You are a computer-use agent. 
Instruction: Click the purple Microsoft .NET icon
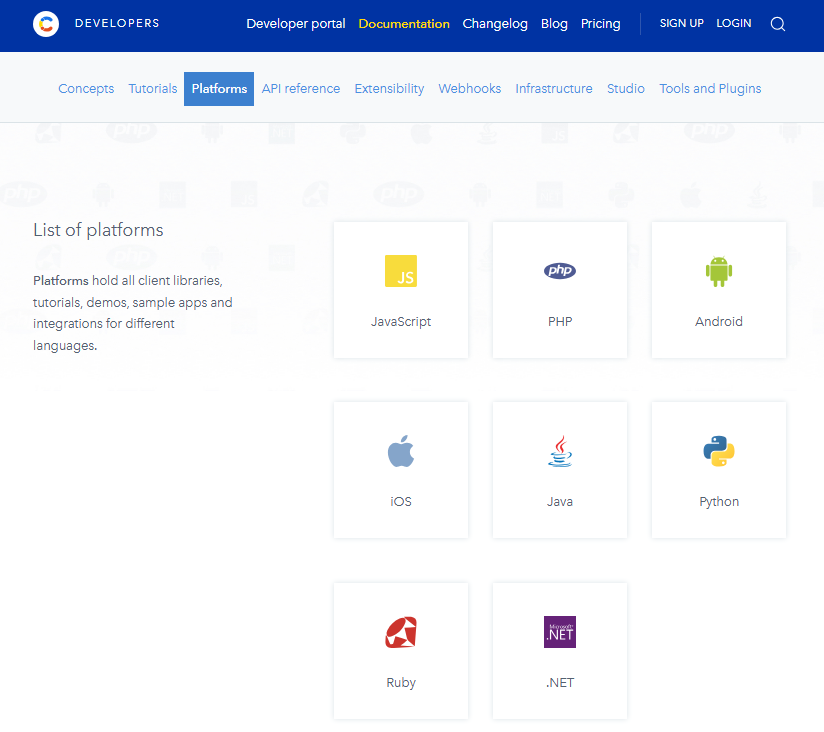[560, 632]
